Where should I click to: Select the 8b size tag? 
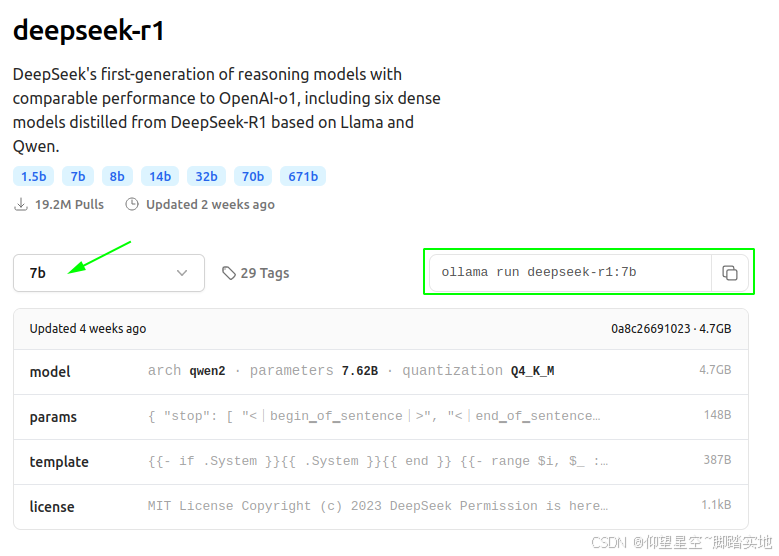[117, 176]
